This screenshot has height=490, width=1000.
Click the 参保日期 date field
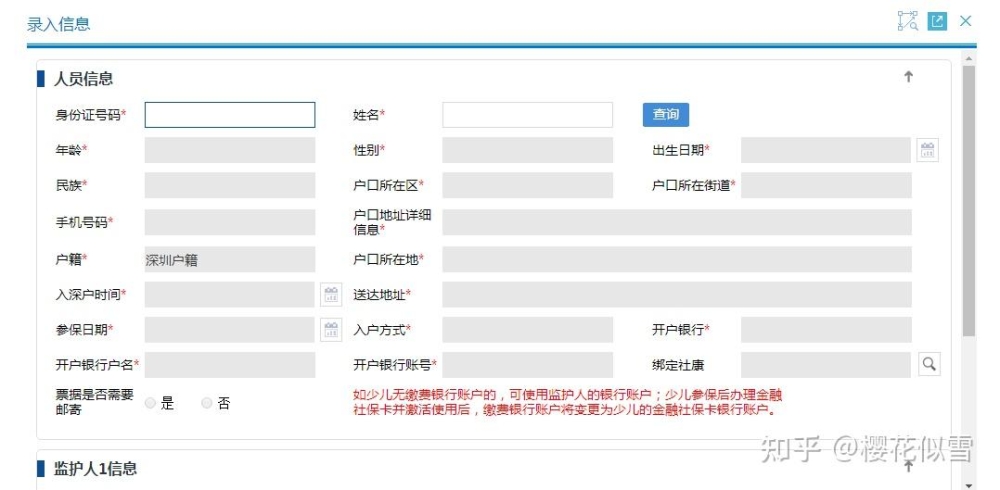point(230,330)
